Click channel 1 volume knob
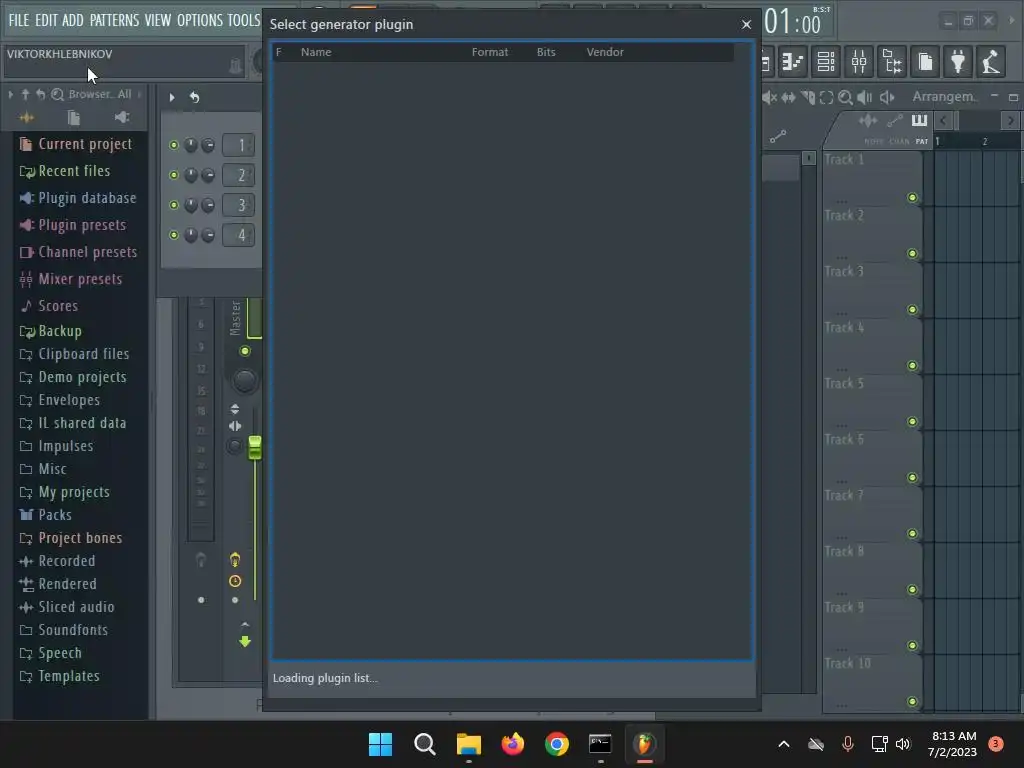This screenshot has width=1024, height=768. pyautogui.click(x=208, y=145)
